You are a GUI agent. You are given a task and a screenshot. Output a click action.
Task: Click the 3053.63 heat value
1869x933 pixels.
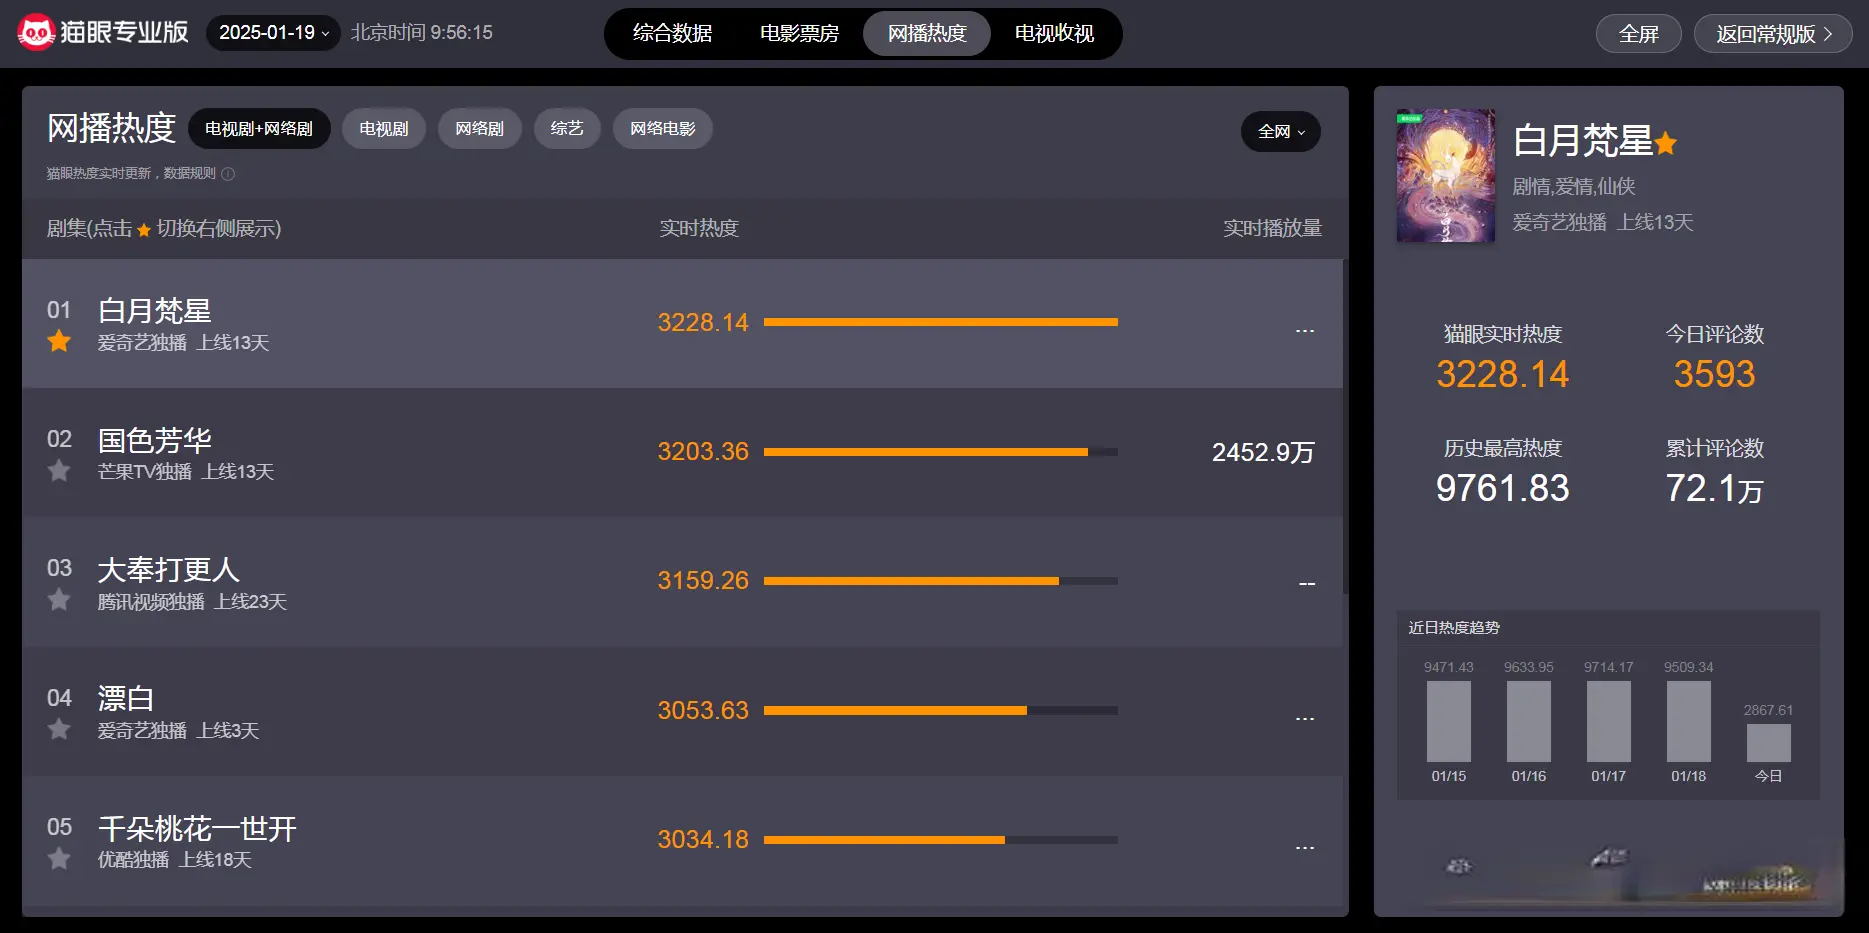(703, 710)
